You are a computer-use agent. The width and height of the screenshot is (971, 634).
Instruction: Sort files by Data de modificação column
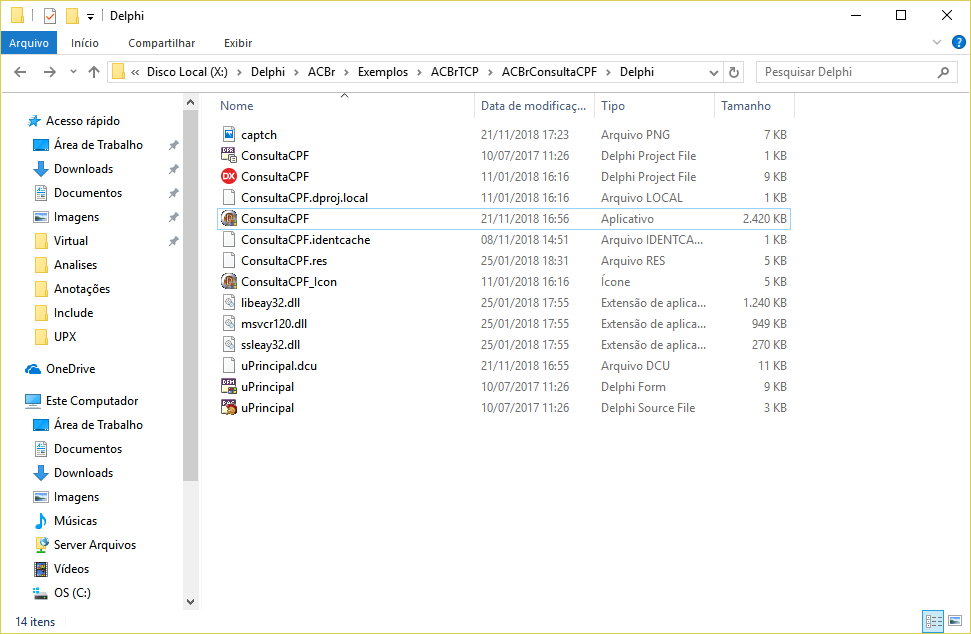[x=534, y=106]
